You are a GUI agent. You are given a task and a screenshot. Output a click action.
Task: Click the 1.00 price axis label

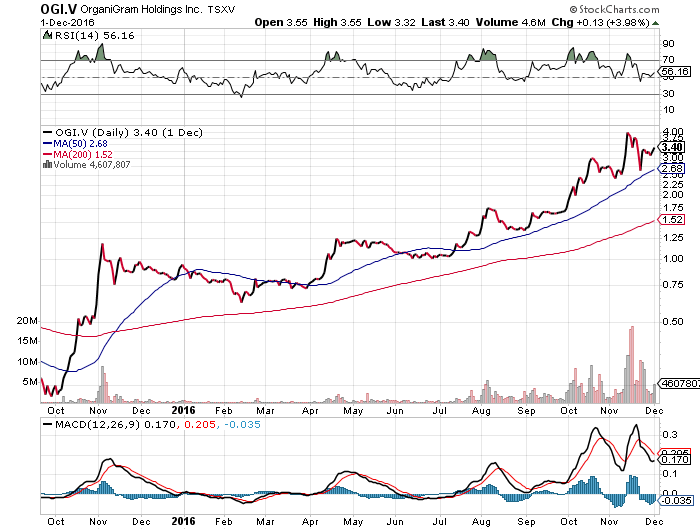[673, 259]
